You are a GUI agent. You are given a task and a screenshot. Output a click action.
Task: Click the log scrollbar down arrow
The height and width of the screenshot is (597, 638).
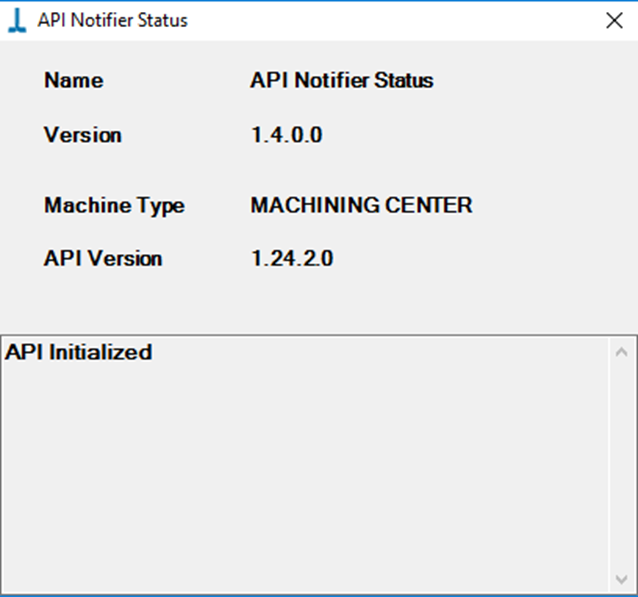tap(621, 578)
